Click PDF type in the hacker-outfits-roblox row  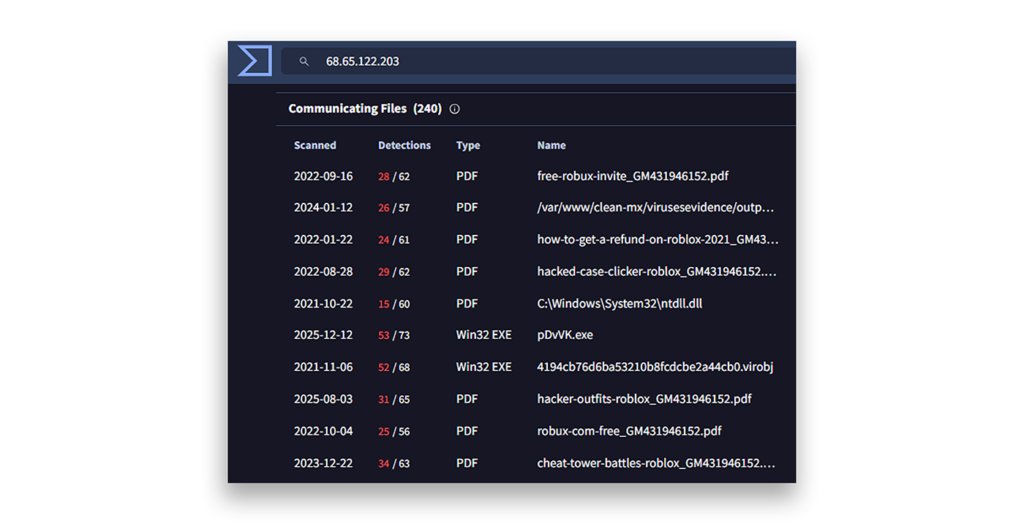click(467, 399)
